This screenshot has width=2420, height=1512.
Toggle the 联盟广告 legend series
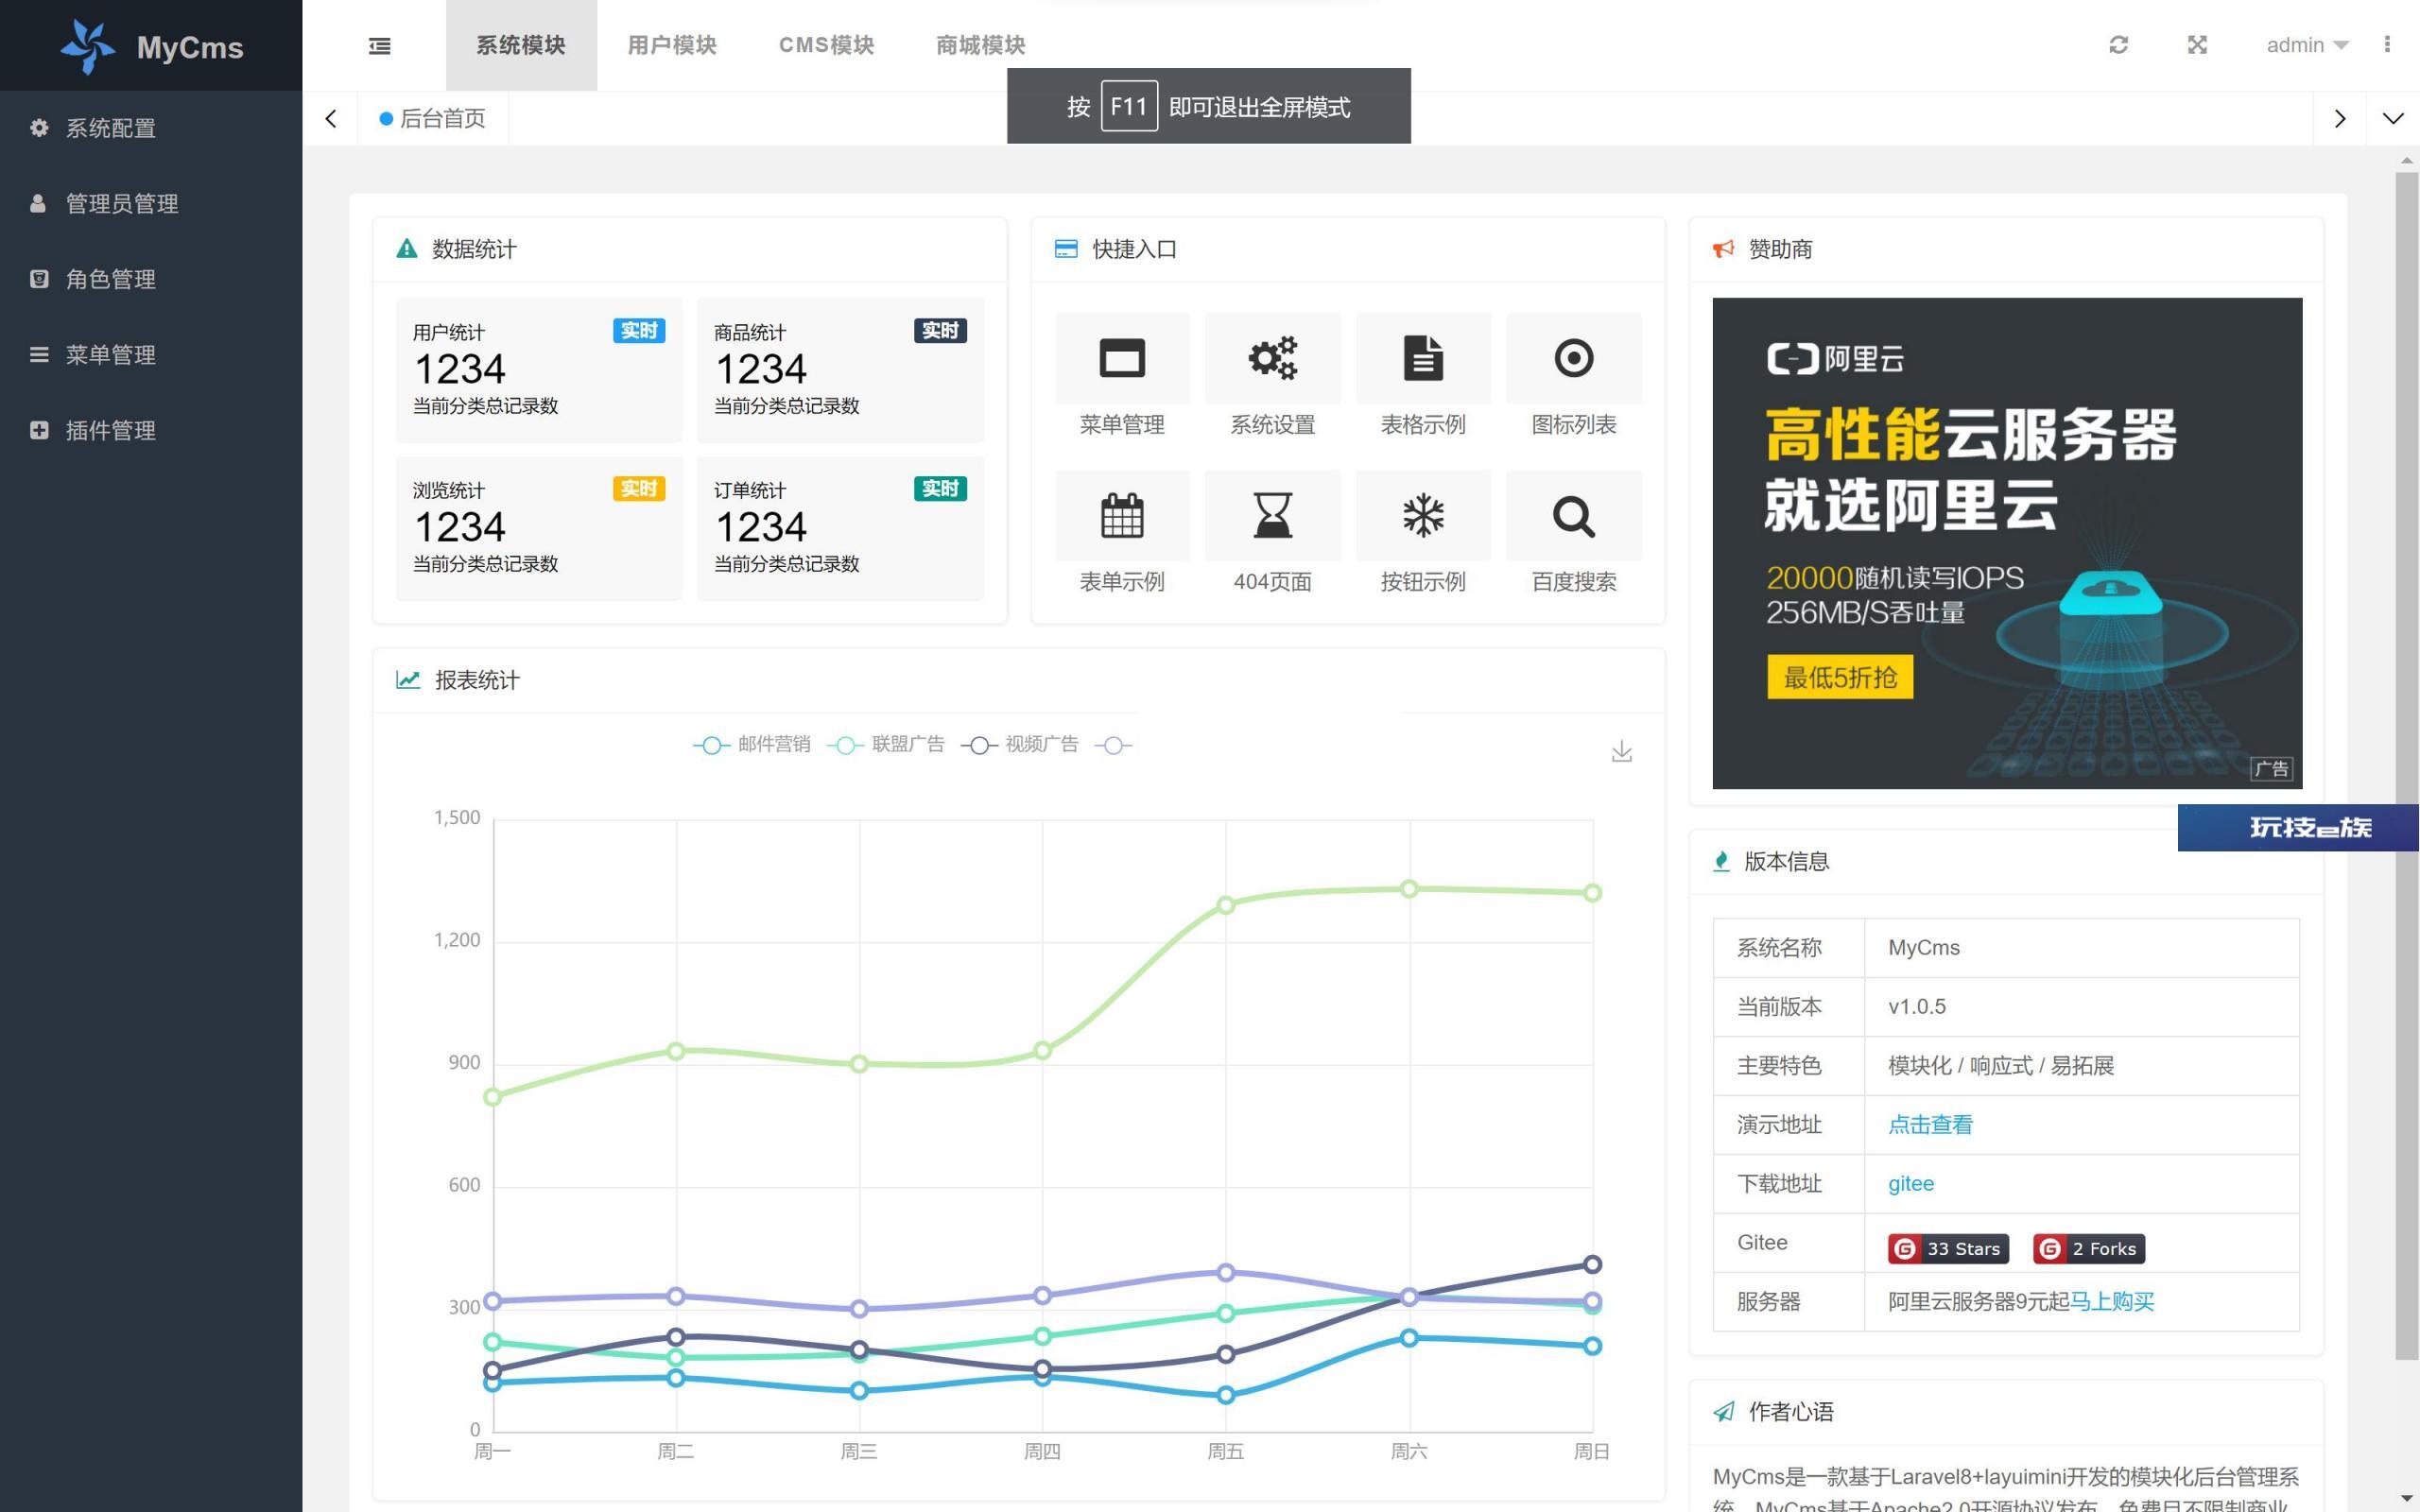click(885, 744)
